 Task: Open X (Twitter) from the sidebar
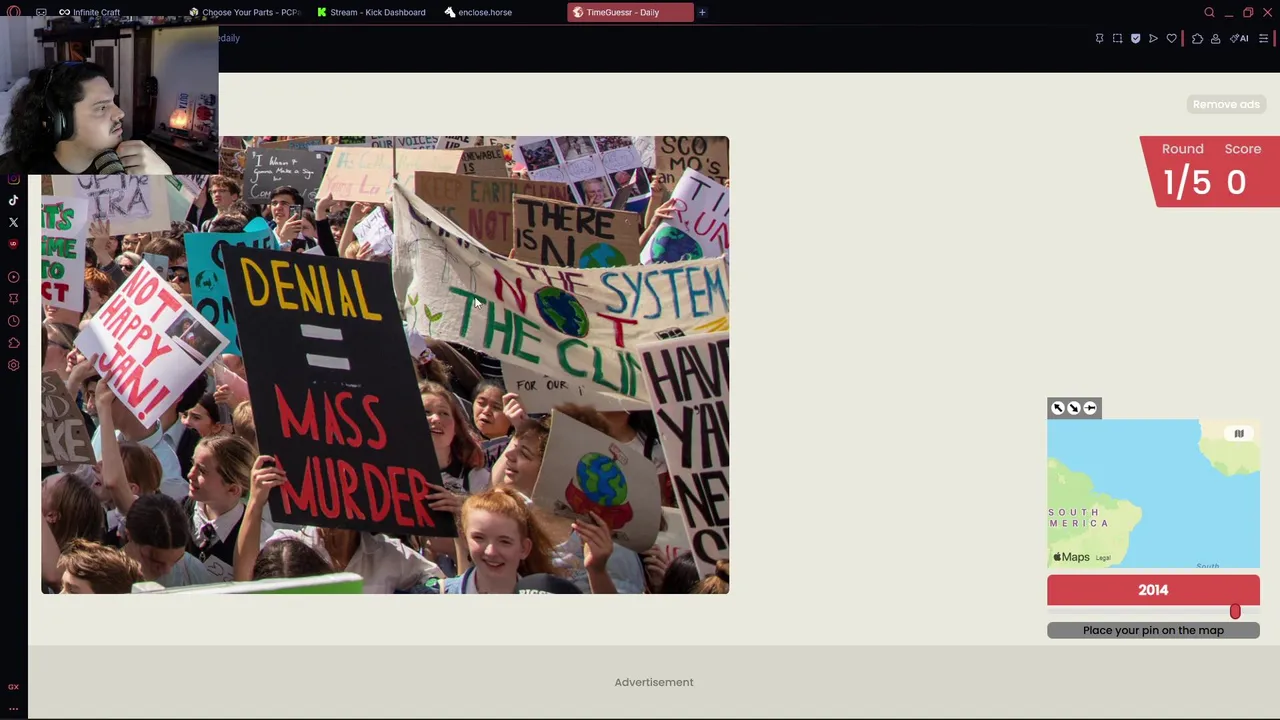tap(13, 222)
